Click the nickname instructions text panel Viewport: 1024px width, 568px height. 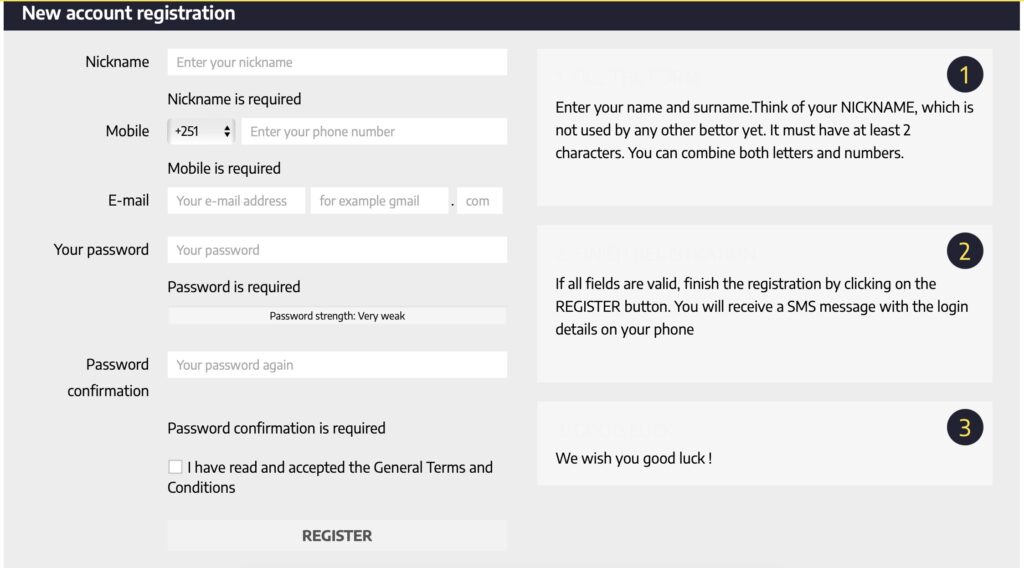pyautogui.click(x=765, y=127)
